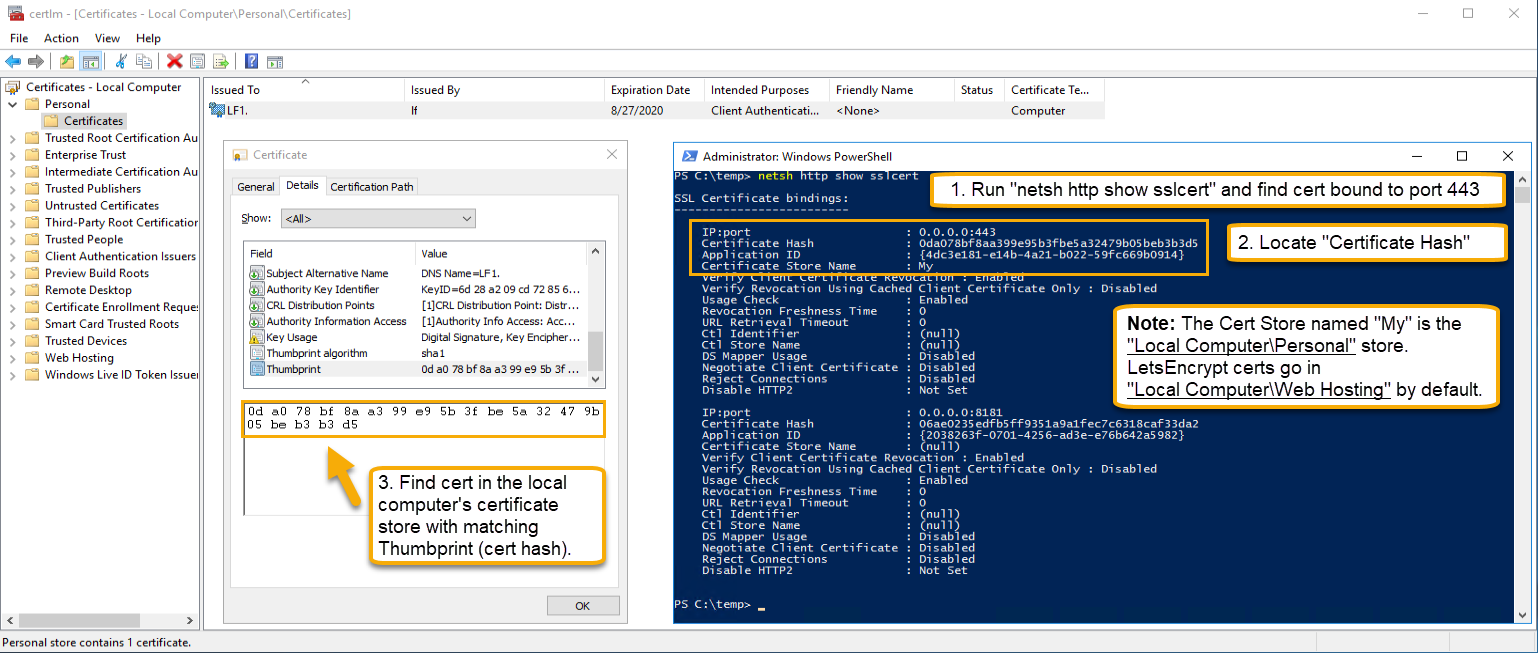The height and width of the screenshot is (653, 1538).
Task: Expand the Windows Live ID Token Issuer node
Action: [x=13, y=375]
